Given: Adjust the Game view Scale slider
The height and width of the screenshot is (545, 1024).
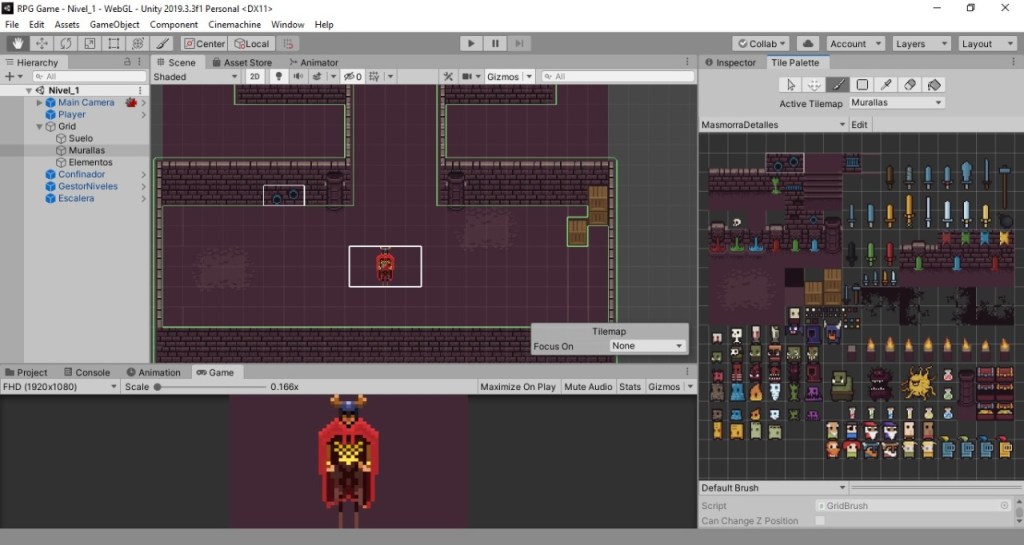Looking at the screenshot, I should coord(210,387).
